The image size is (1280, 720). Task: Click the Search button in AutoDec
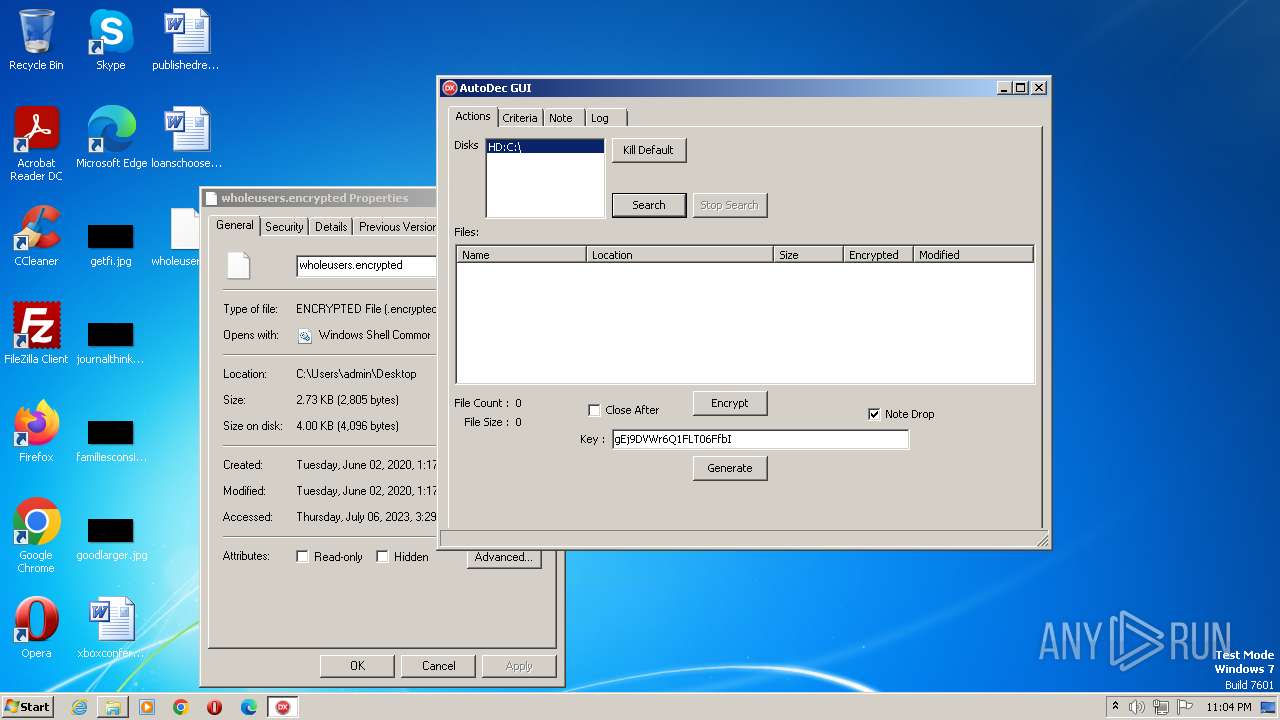(649, 205)
